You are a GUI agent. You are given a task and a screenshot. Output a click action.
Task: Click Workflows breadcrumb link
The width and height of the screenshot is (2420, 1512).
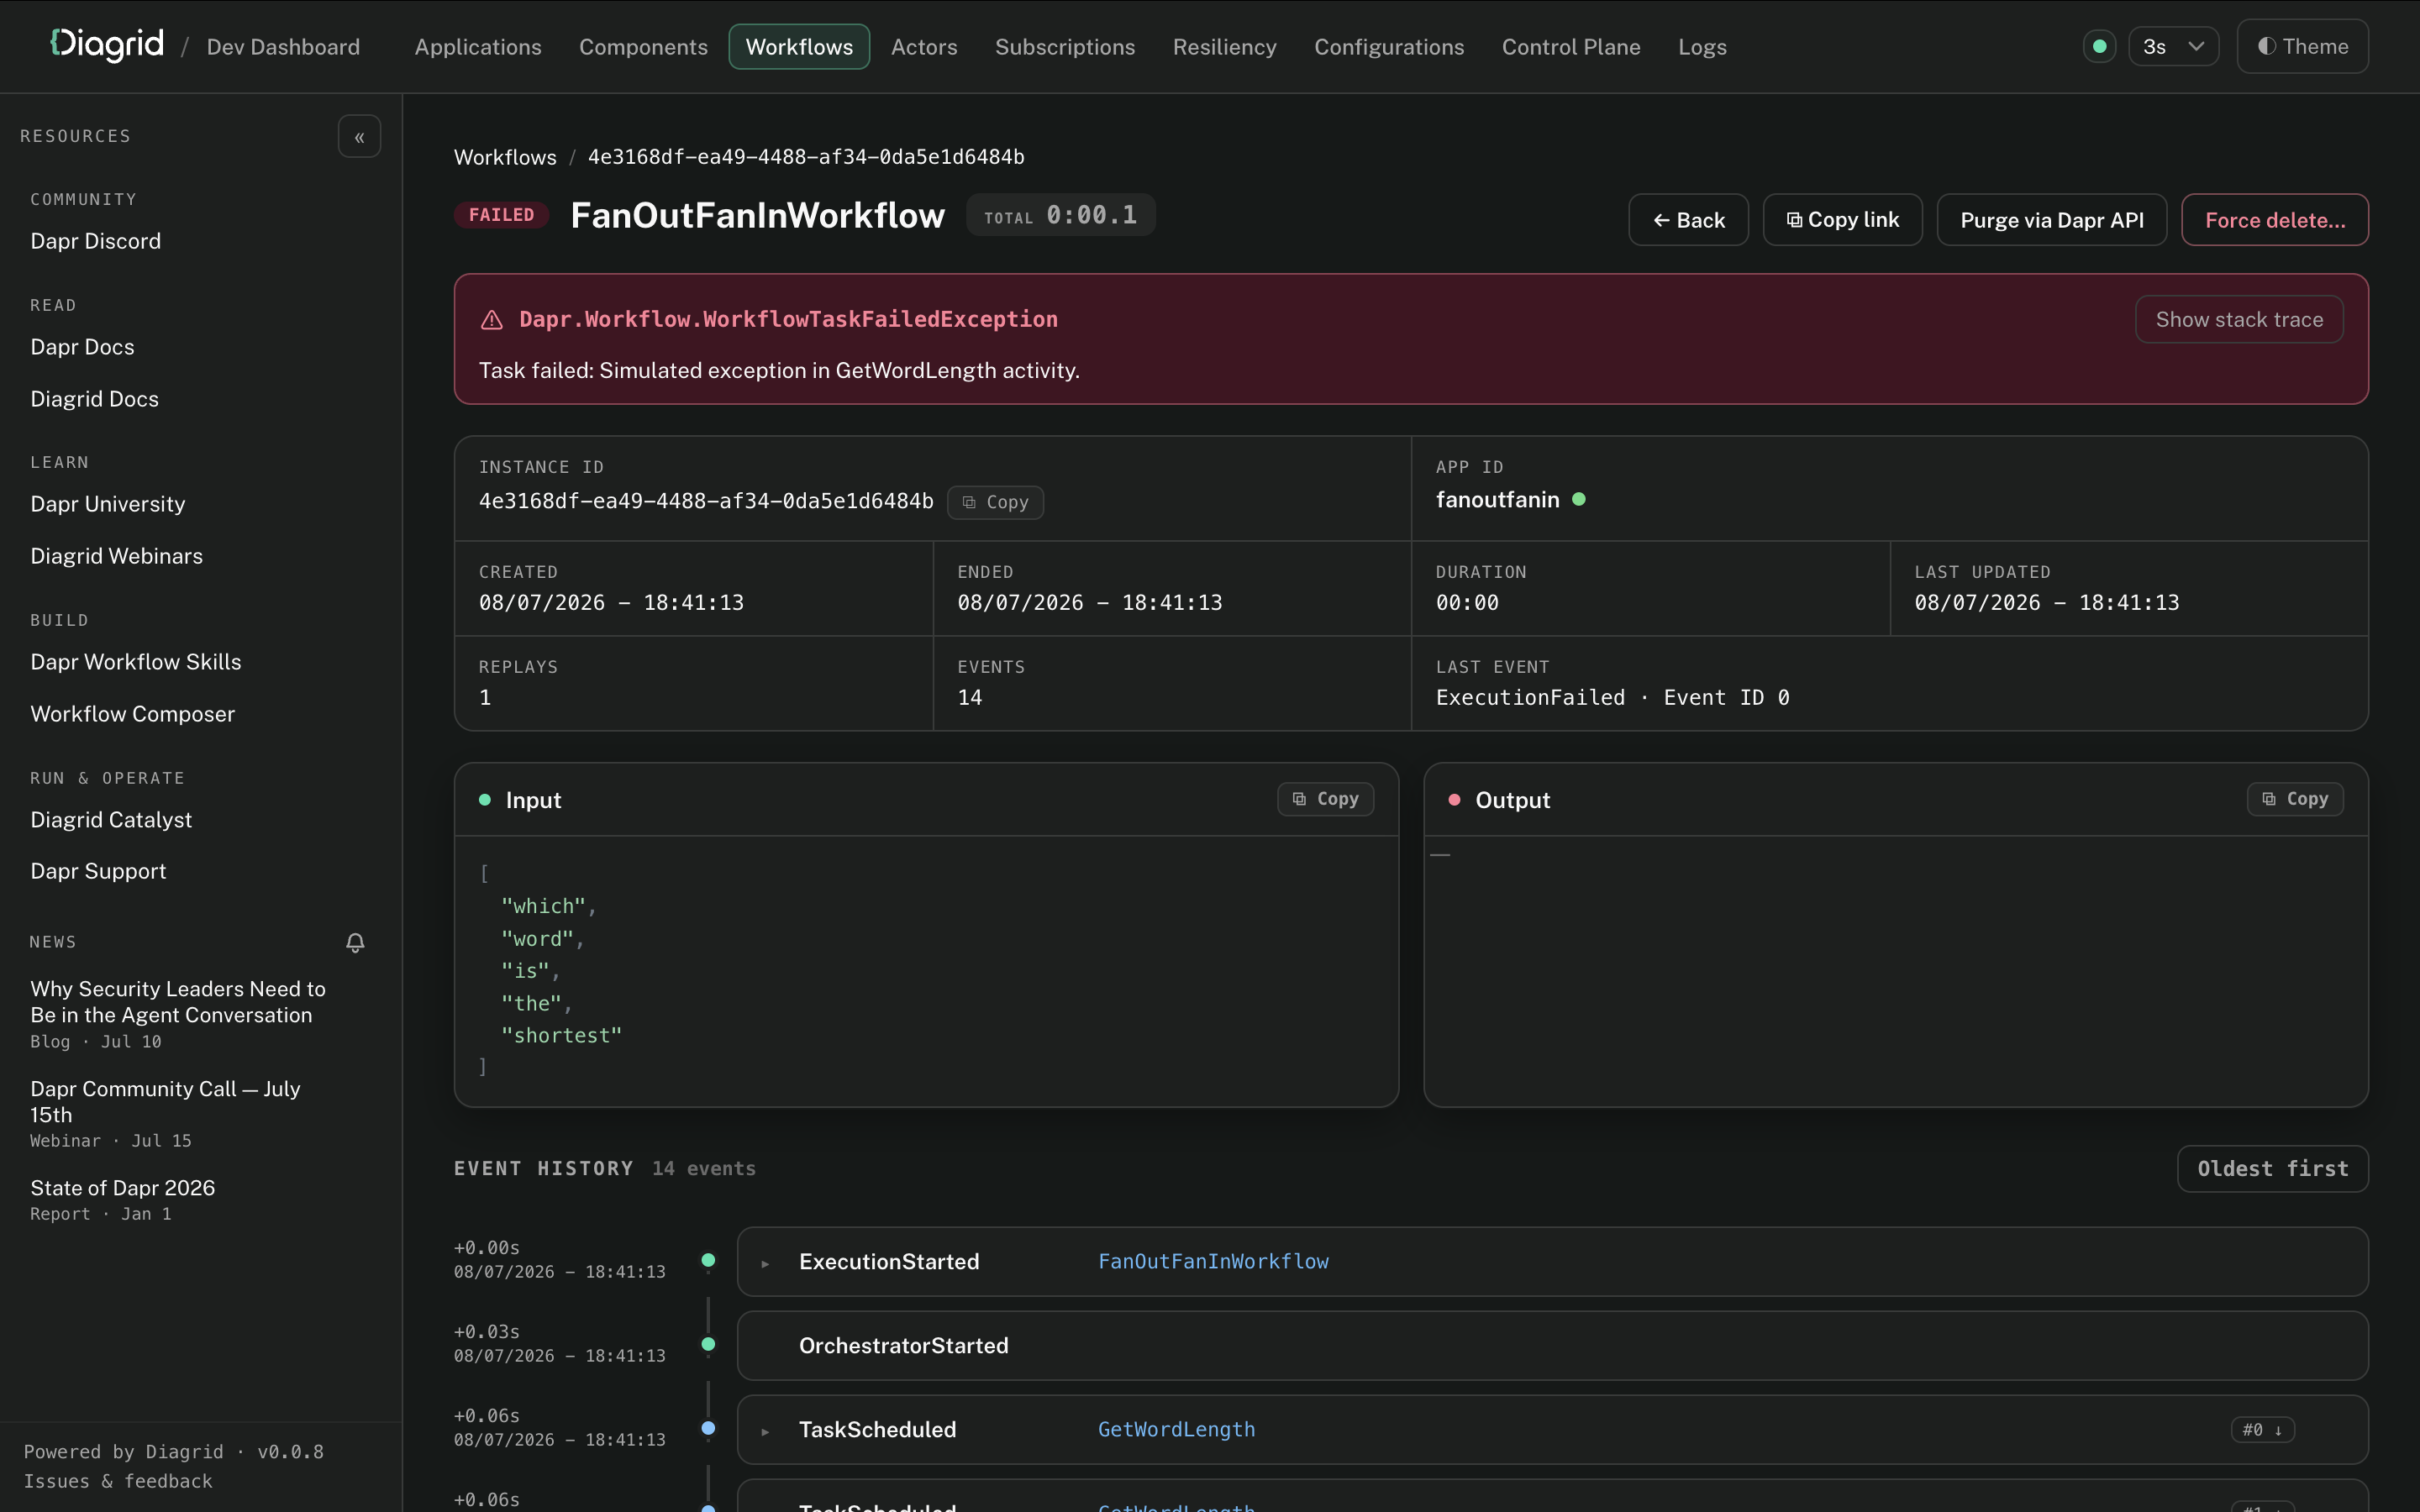tap(505, 157)
